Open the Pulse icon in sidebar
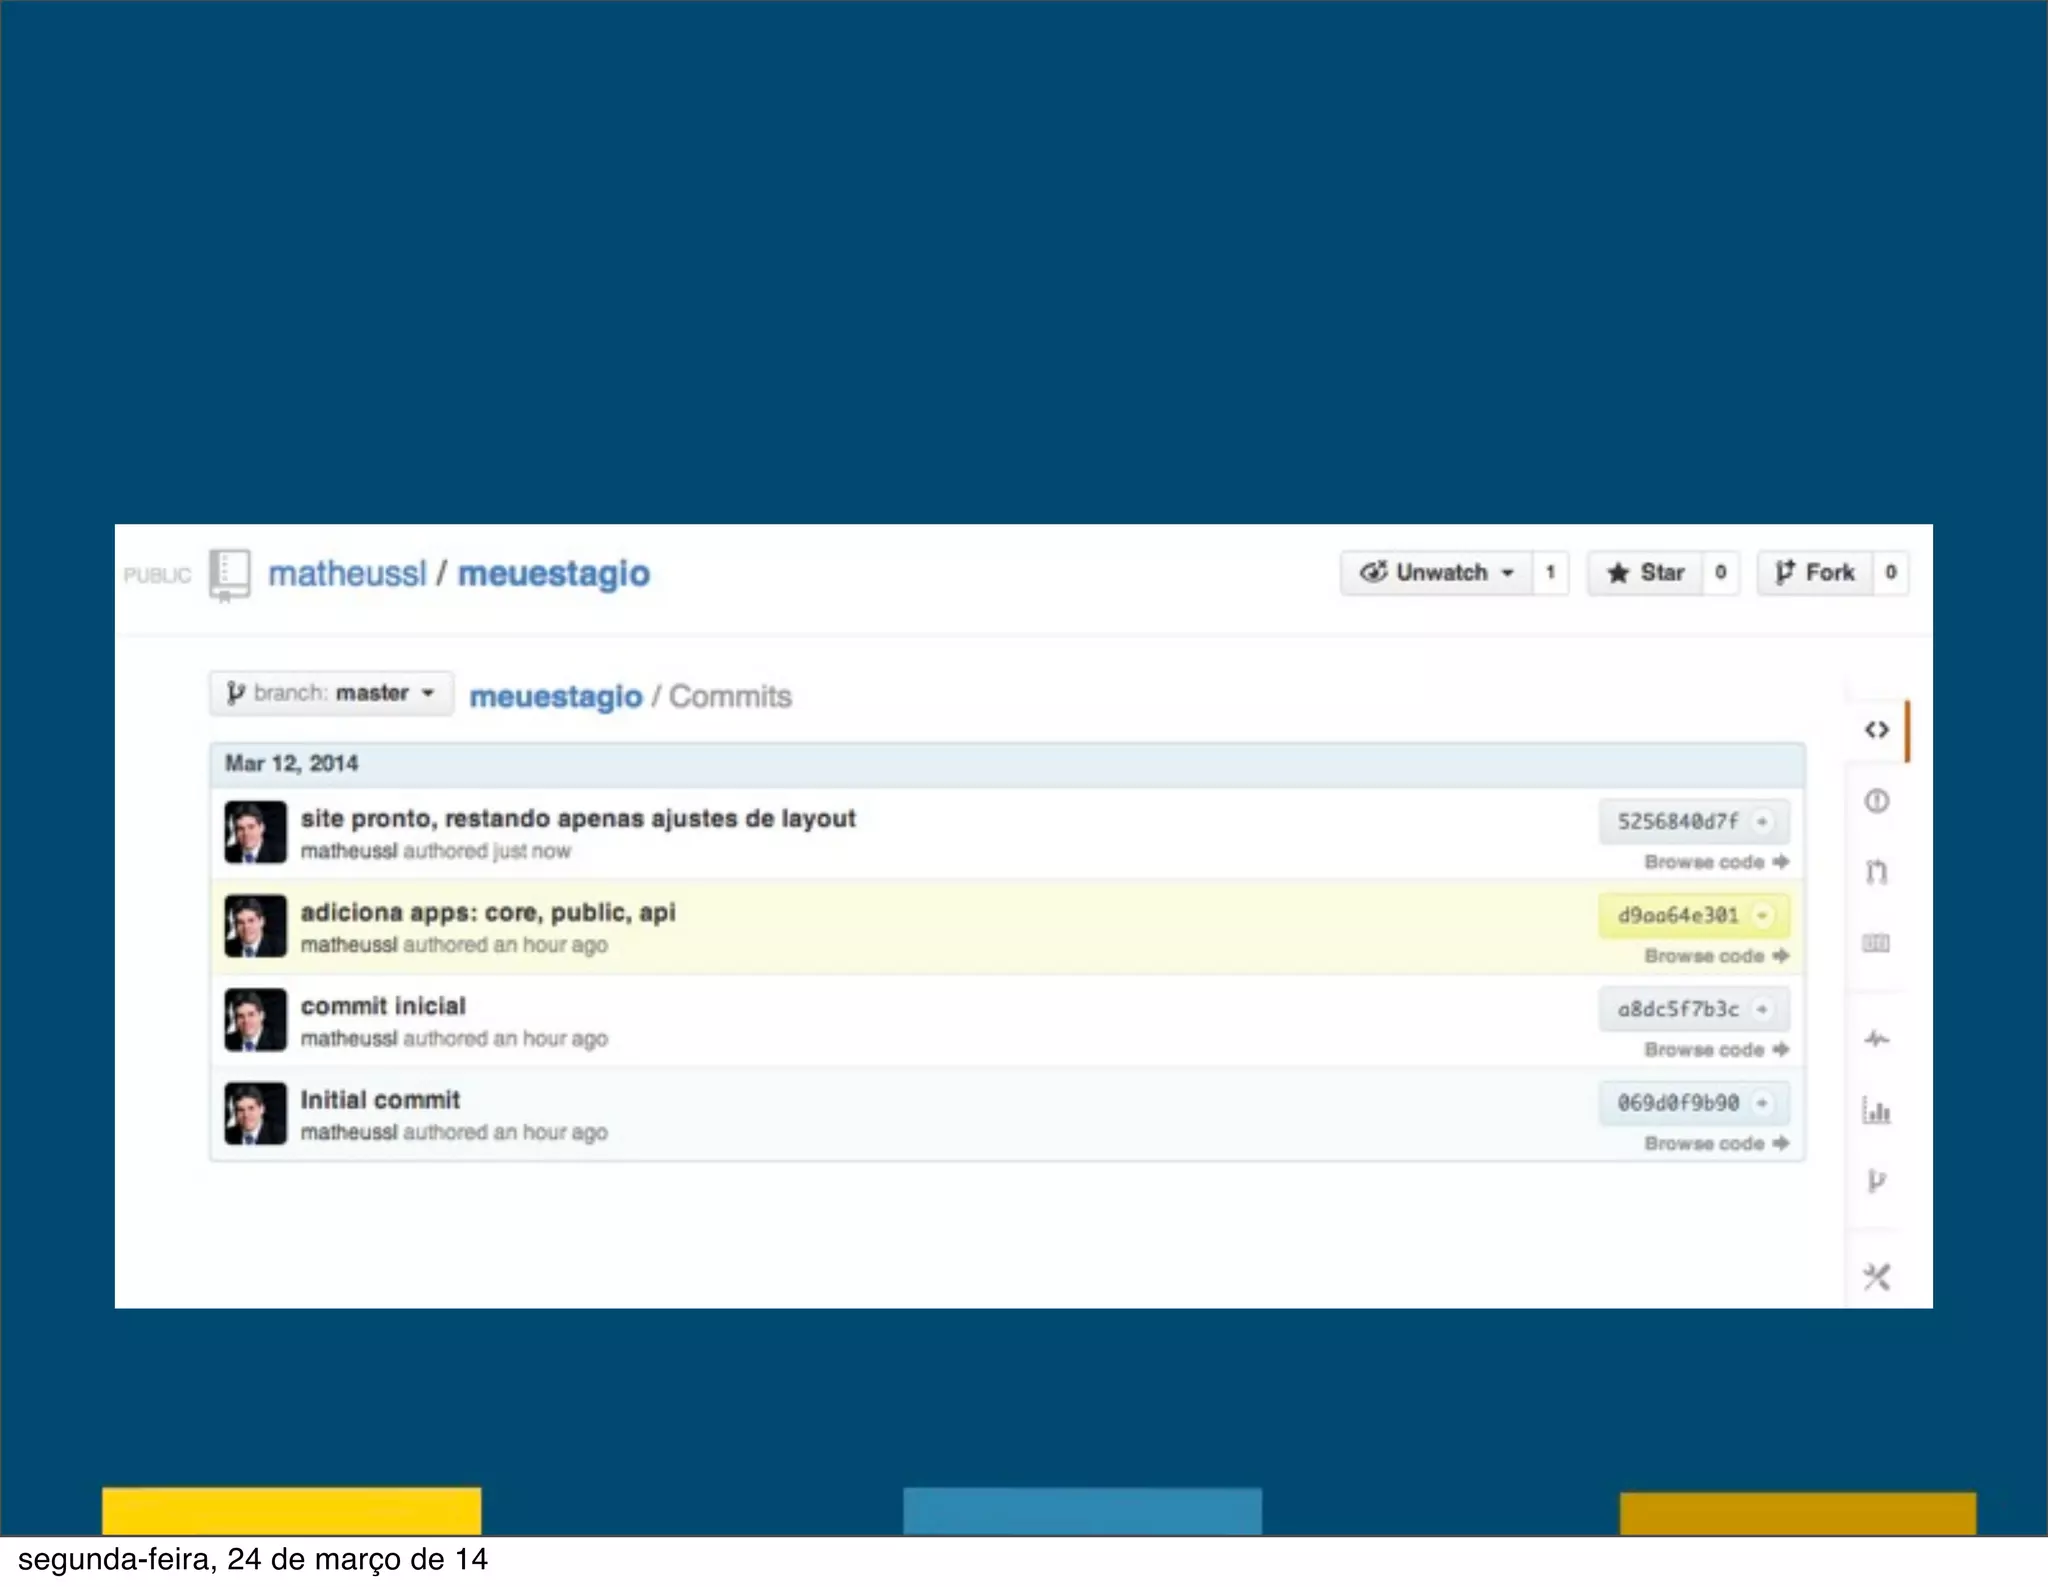 1877,1039
